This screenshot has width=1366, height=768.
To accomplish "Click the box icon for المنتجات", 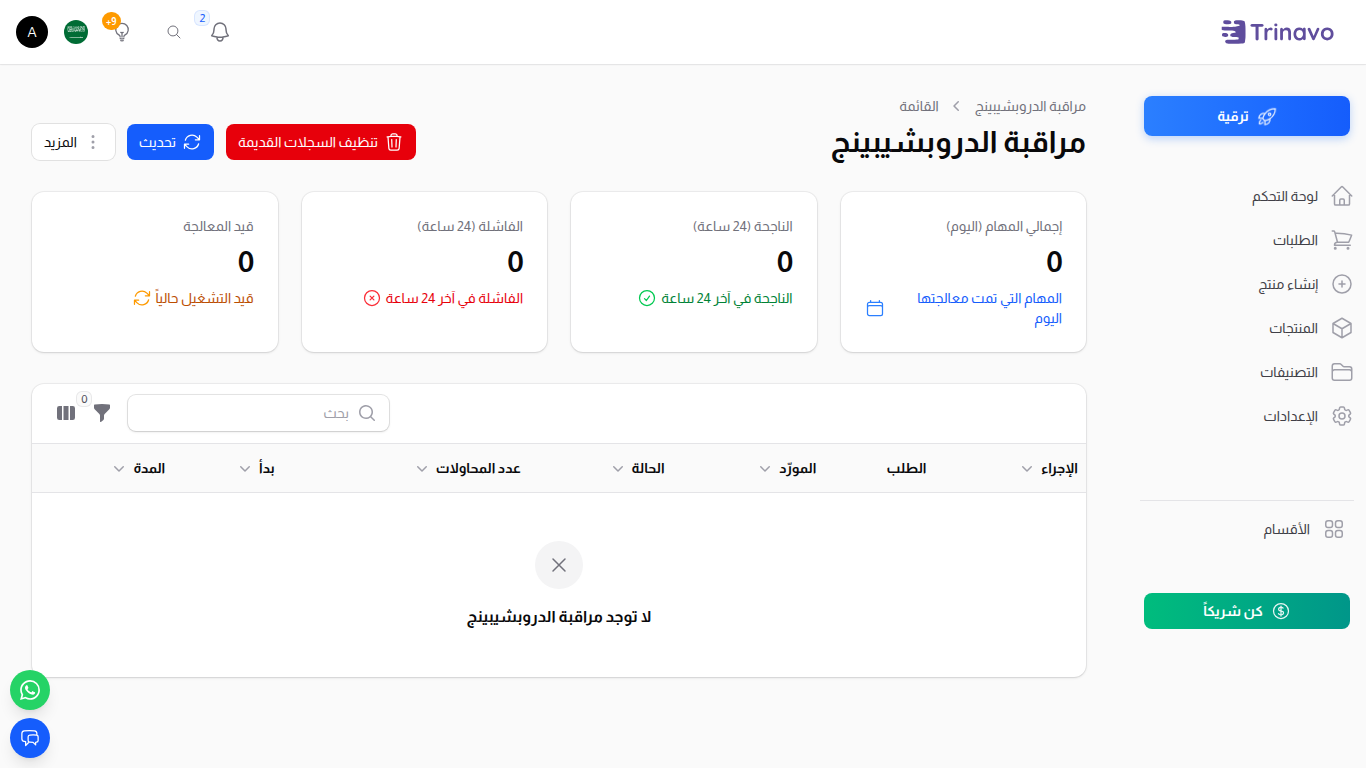I will [x=1342, y=328].
